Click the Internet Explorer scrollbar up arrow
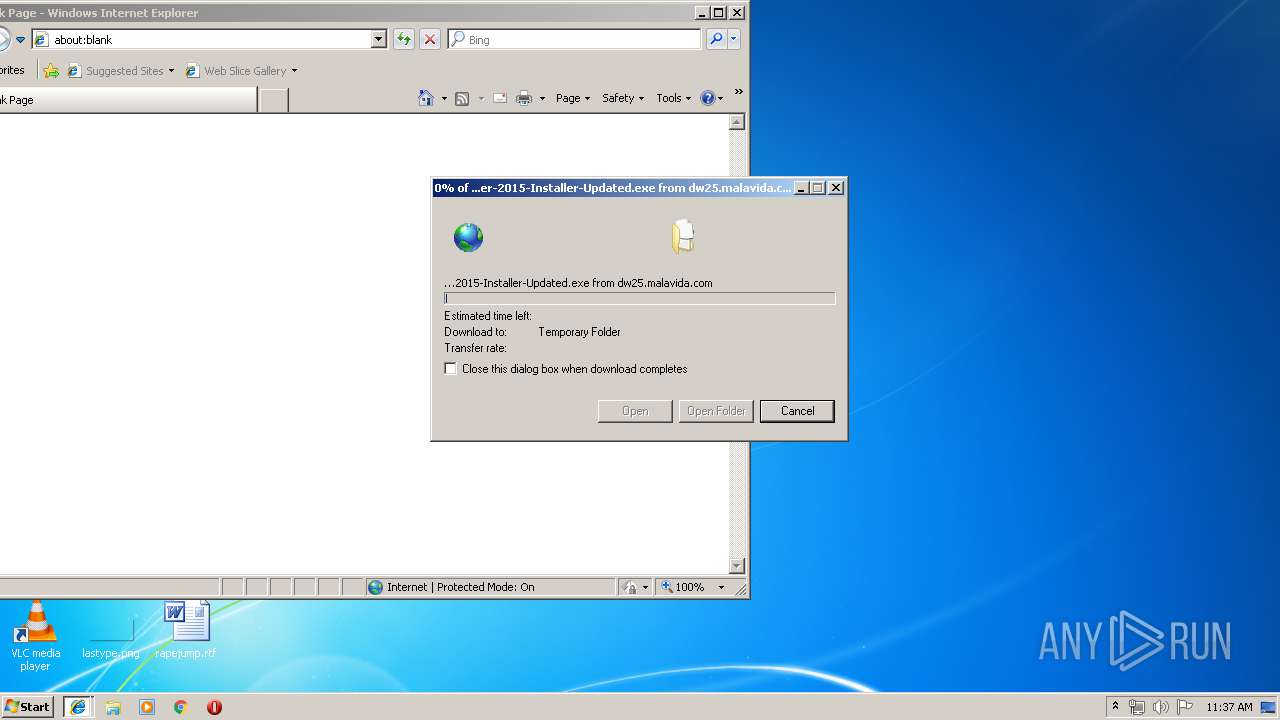Screen dimensions: 1280x720 pos(737,122)
